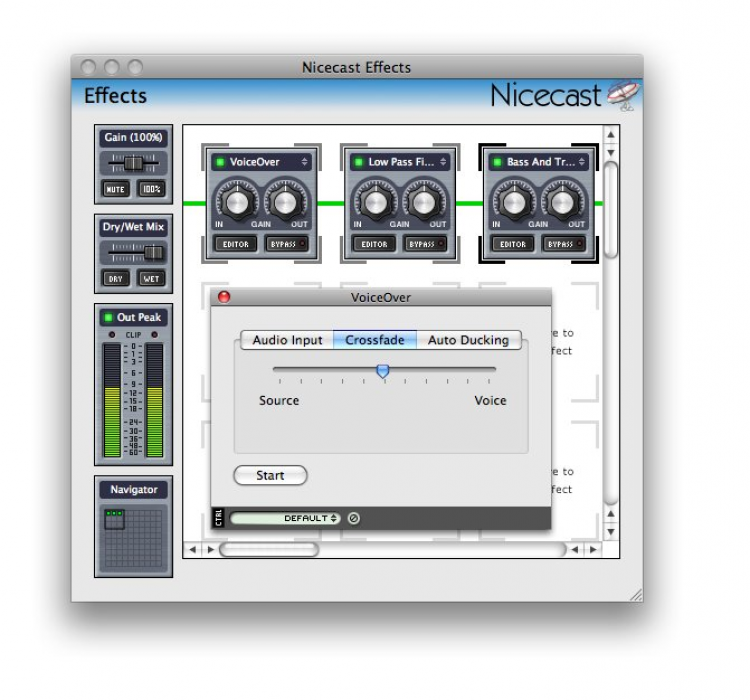Image resolution: width=750 pixels, height=700 pixels.
Task: Click the Navigator grid thumbnail
Action: [133, 538]
